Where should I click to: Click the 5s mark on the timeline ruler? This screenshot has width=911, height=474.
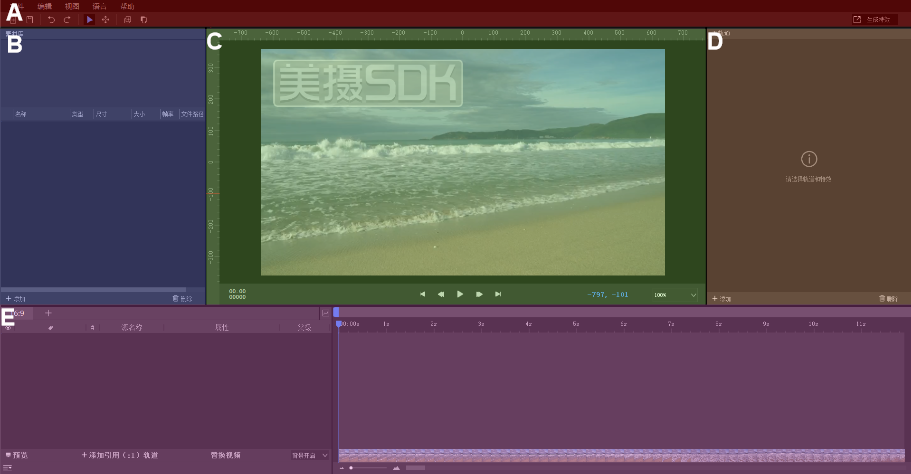tap(576, 324)
